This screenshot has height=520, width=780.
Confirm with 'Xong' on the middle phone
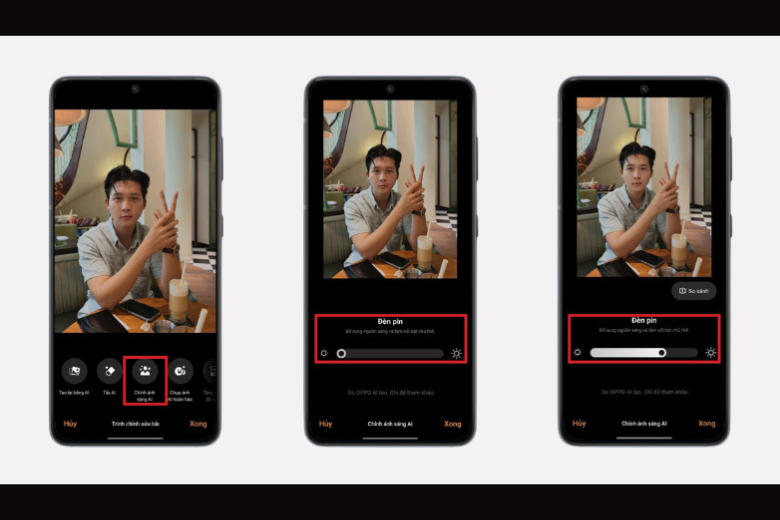pyautogui.click(x=452, y=423)
